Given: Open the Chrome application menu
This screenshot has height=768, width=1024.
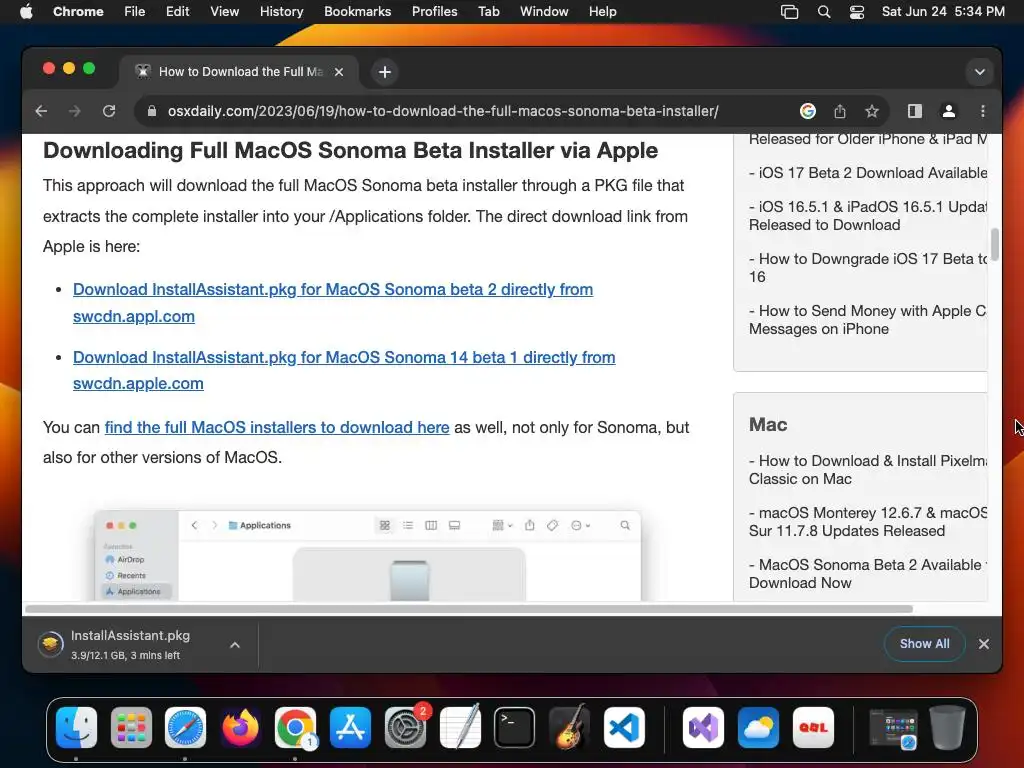Looking at the screenshot, I should click(78, 11).
